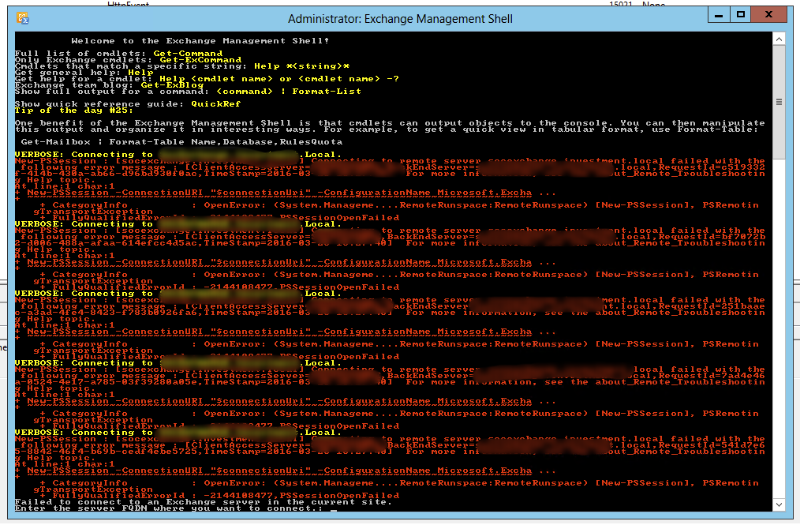The image size is (800, 525).
Task: Click the first 'VERBOSE: Connecting to' line
Action: pos(85,154)
